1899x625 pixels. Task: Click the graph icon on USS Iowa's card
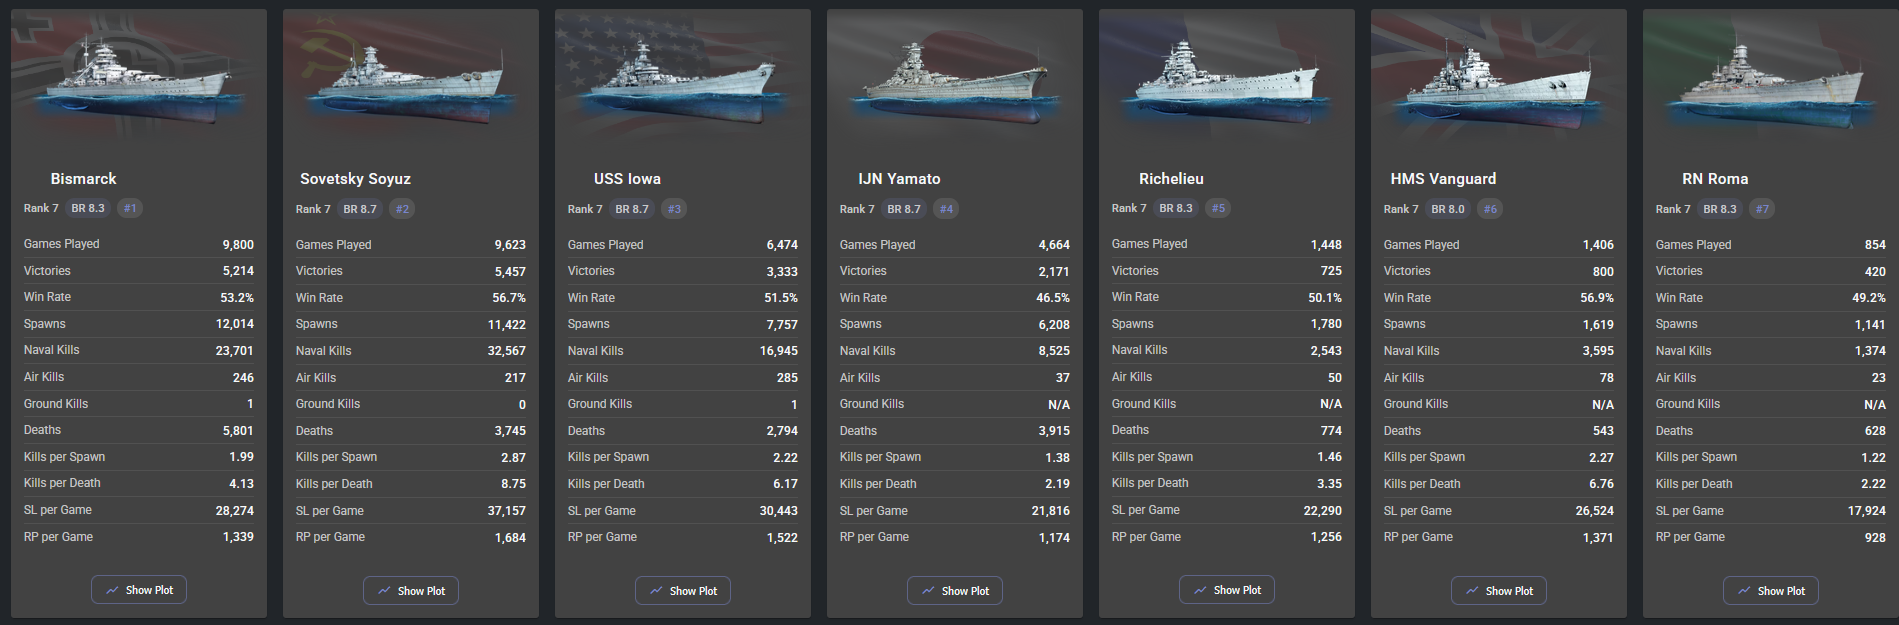coord(656,591)
